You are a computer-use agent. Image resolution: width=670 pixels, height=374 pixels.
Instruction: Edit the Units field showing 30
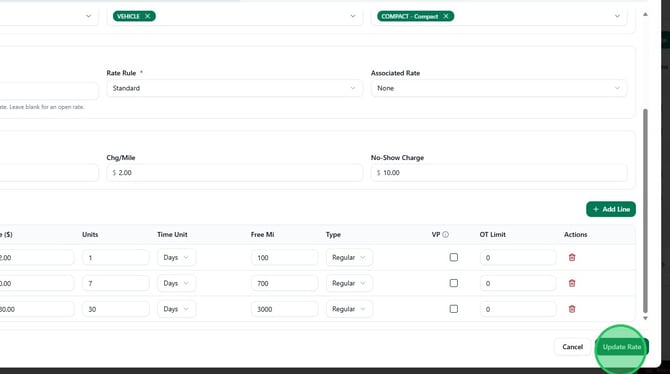(x=115, y=309)
